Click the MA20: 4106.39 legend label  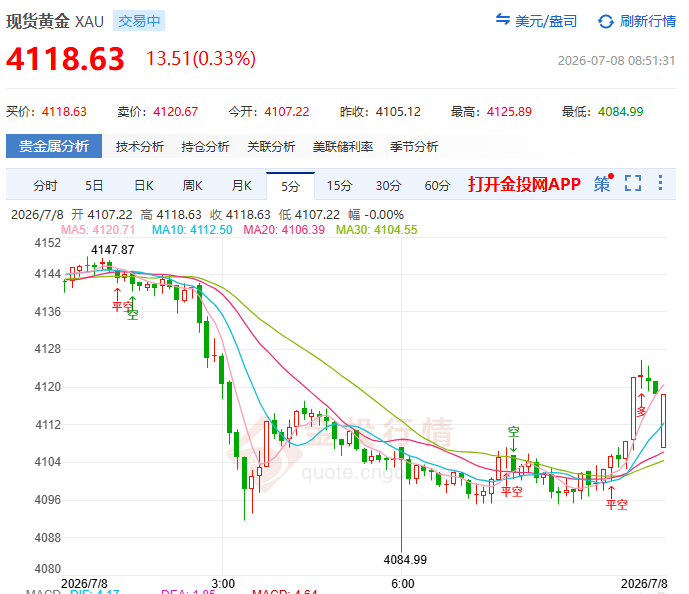pyautogui.click(x=284, y=230)
